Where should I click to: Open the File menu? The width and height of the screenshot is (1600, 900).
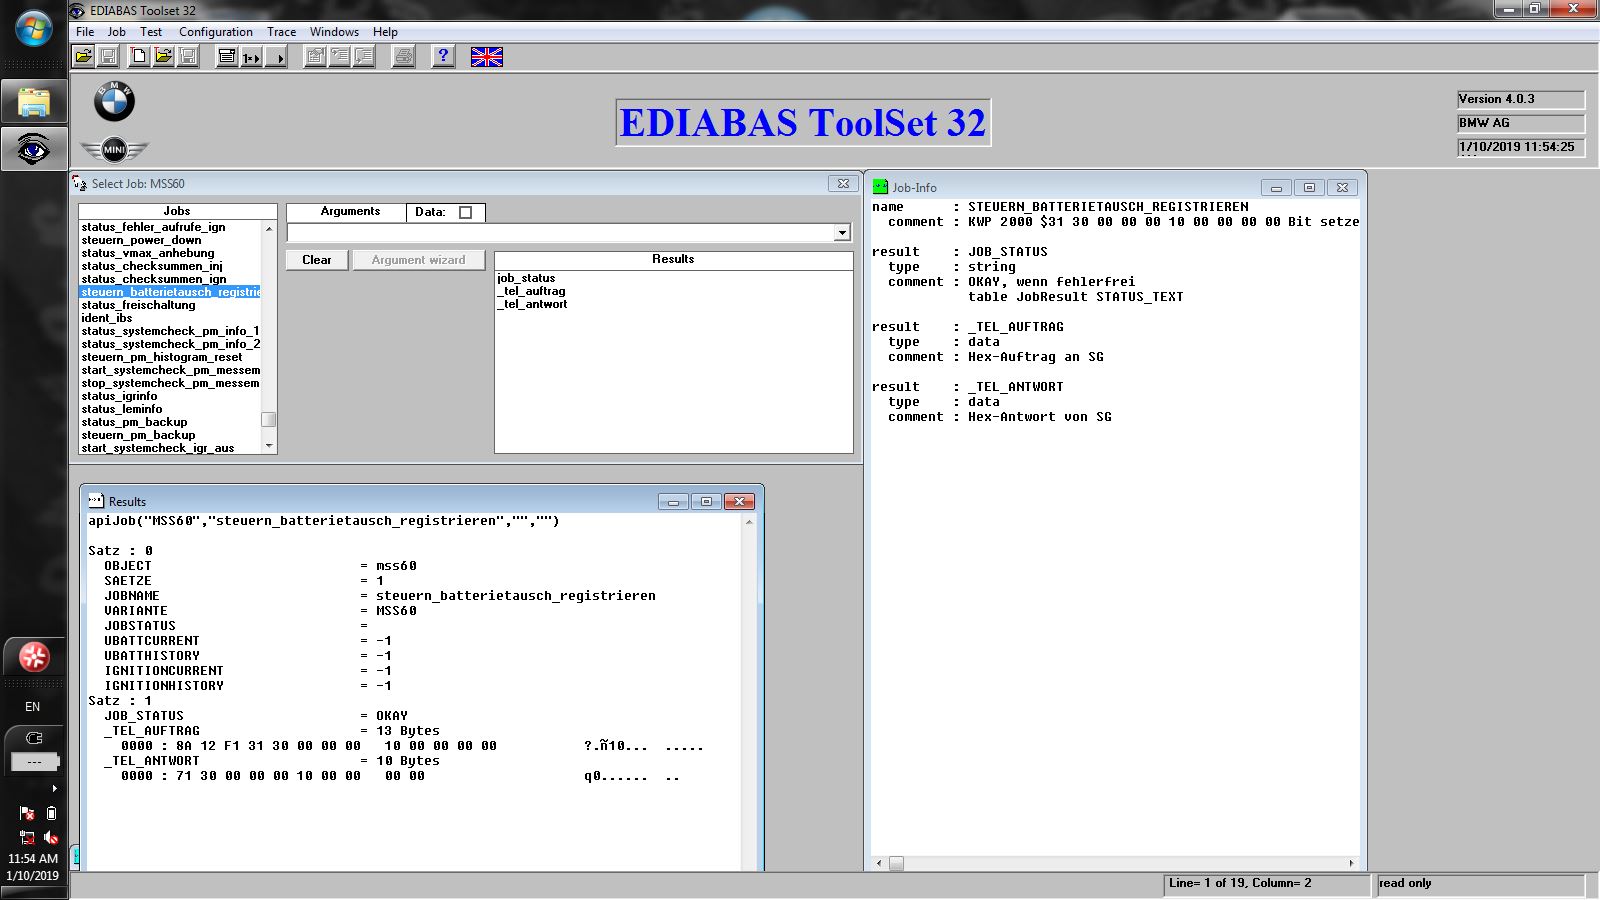point(85,32)
